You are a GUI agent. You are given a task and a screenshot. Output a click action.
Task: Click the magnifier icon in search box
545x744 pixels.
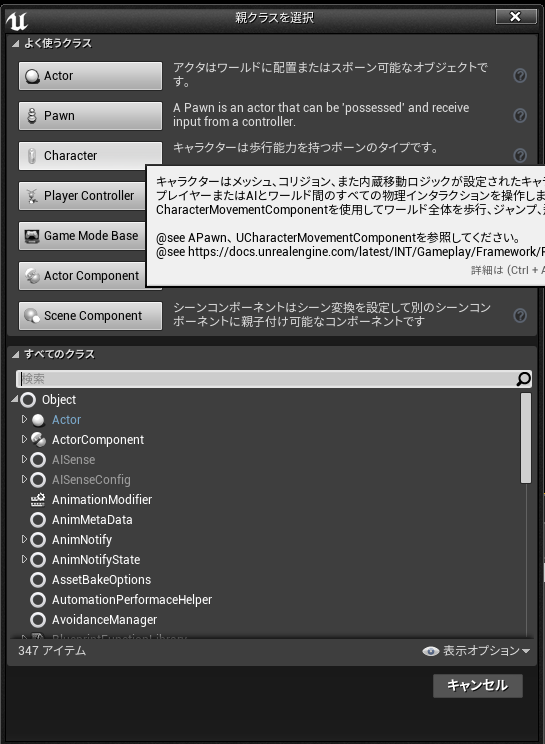(x=523, y=379)
